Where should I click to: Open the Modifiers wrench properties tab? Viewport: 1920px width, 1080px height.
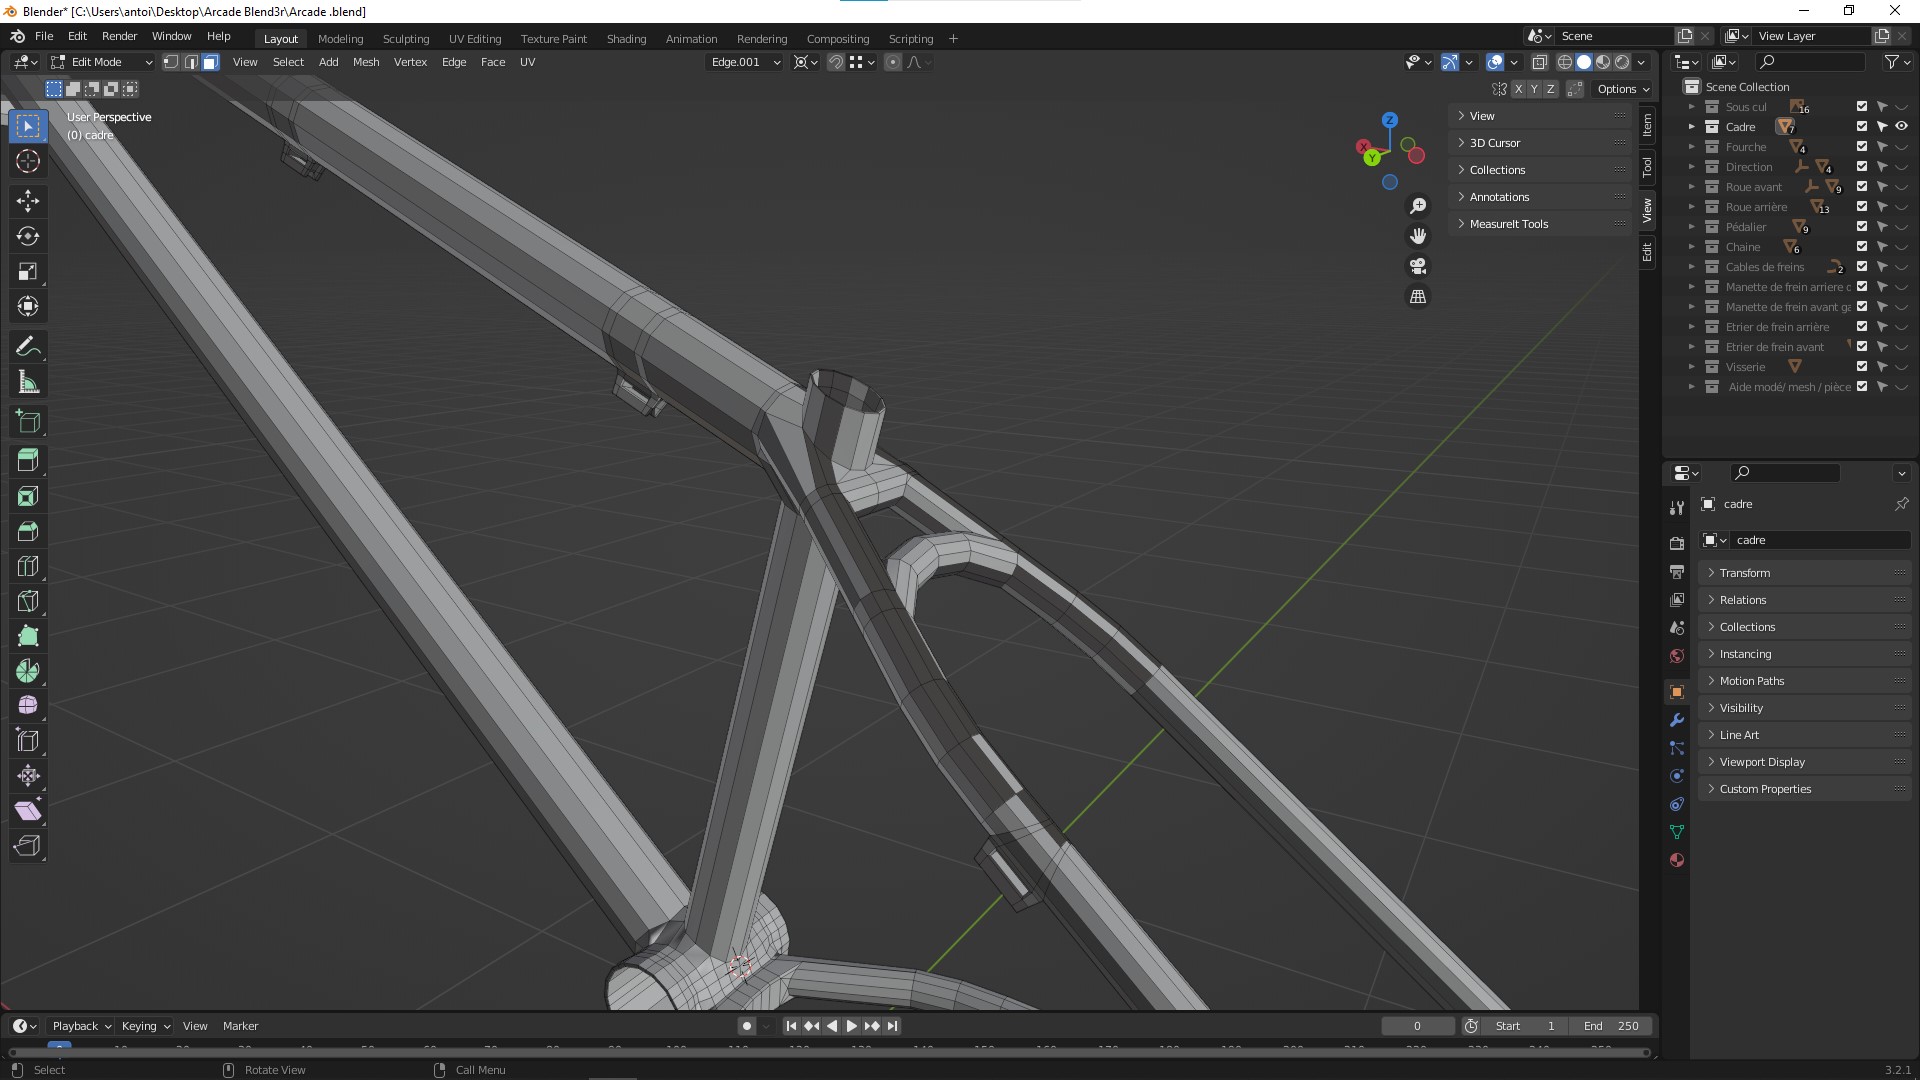1677,720
